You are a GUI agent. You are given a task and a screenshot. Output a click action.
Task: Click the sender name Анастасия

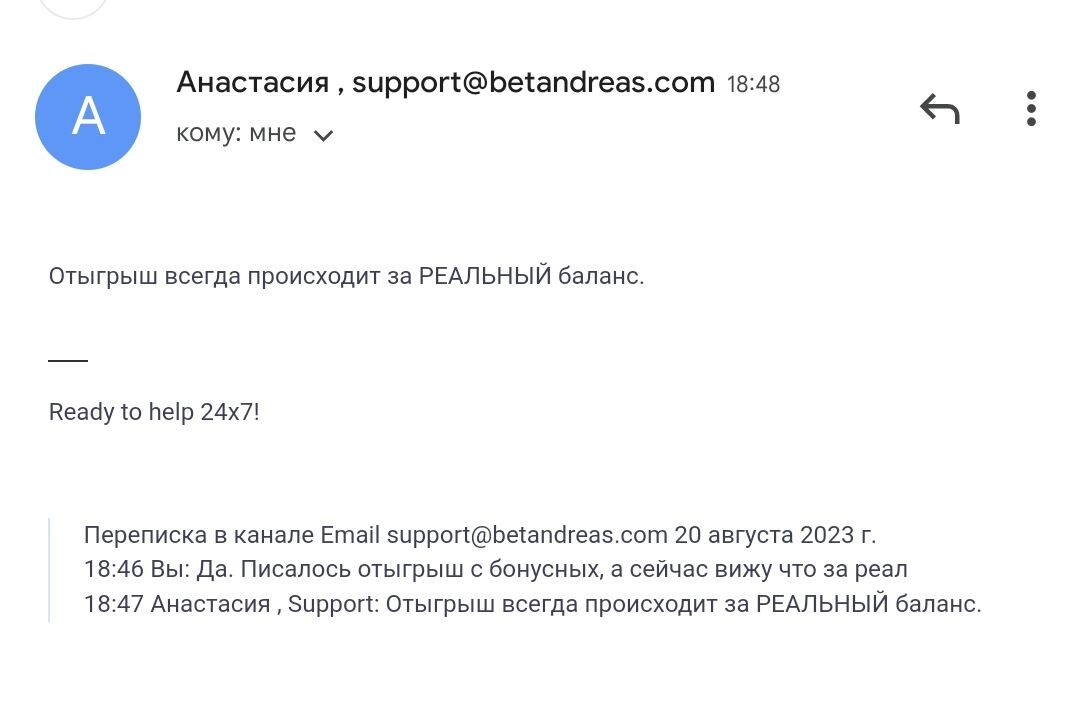click(x=252, y=82)
